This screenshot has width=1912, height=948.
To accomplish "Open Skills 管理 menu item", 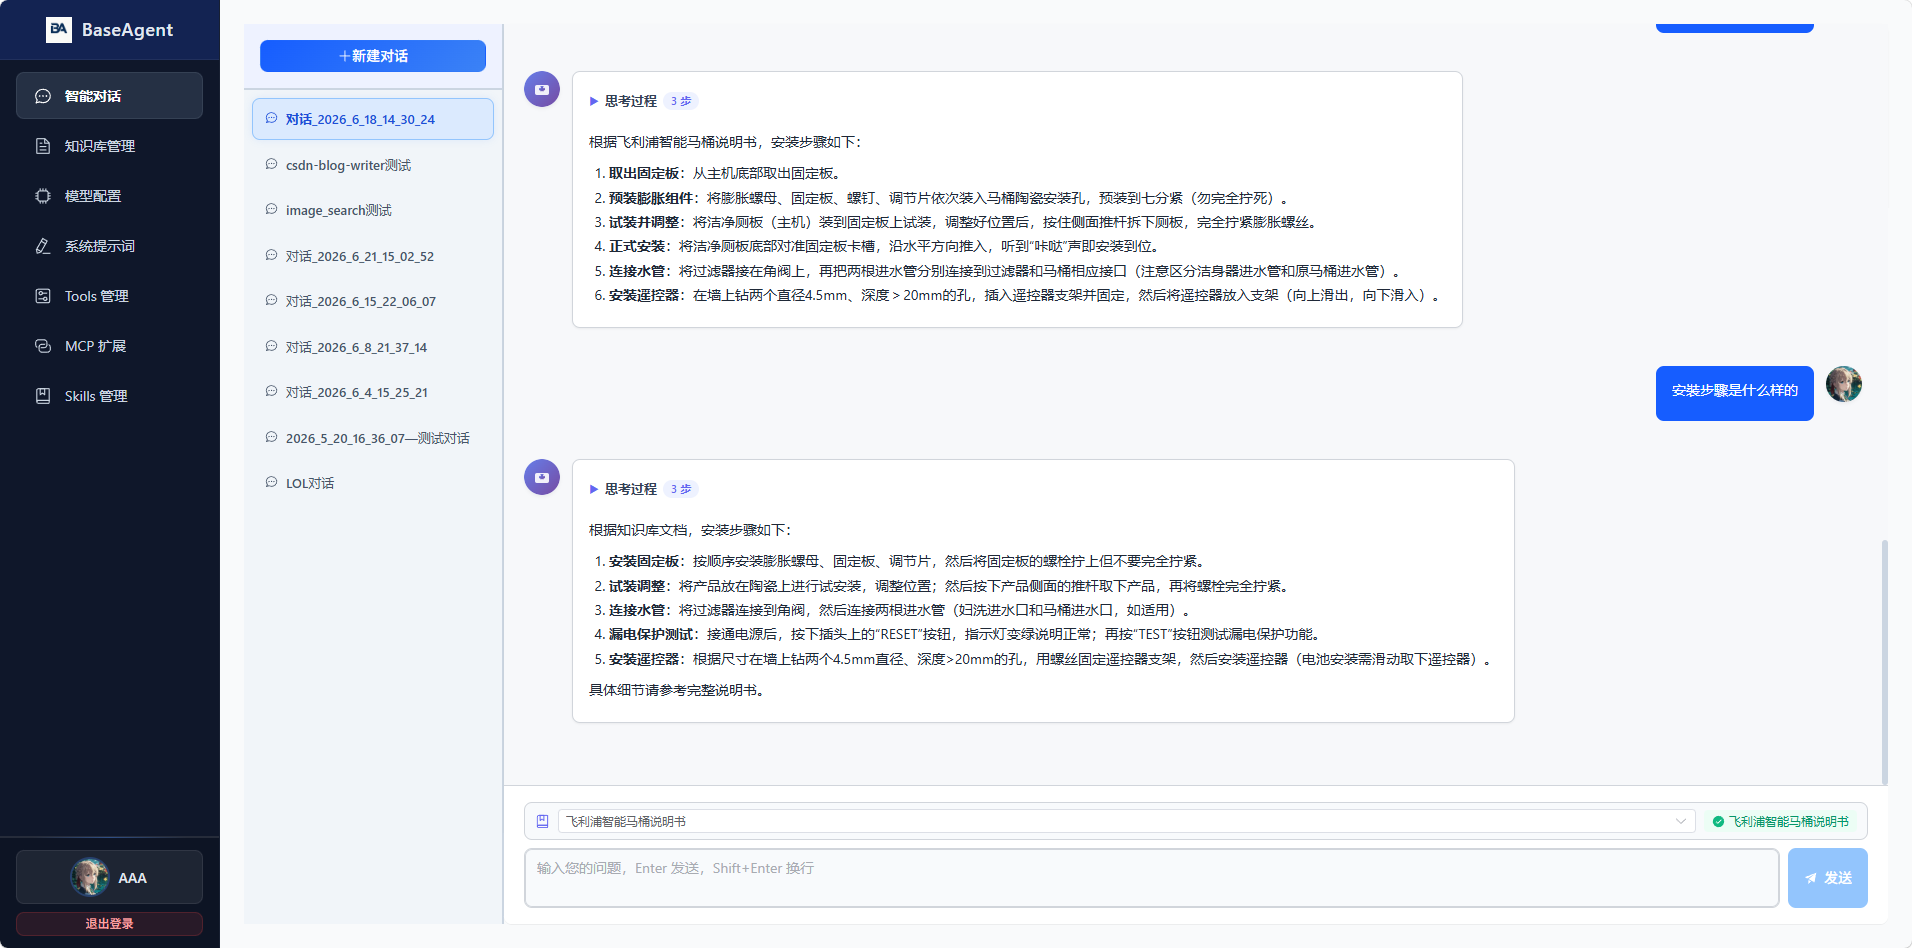I will [109, 396].
